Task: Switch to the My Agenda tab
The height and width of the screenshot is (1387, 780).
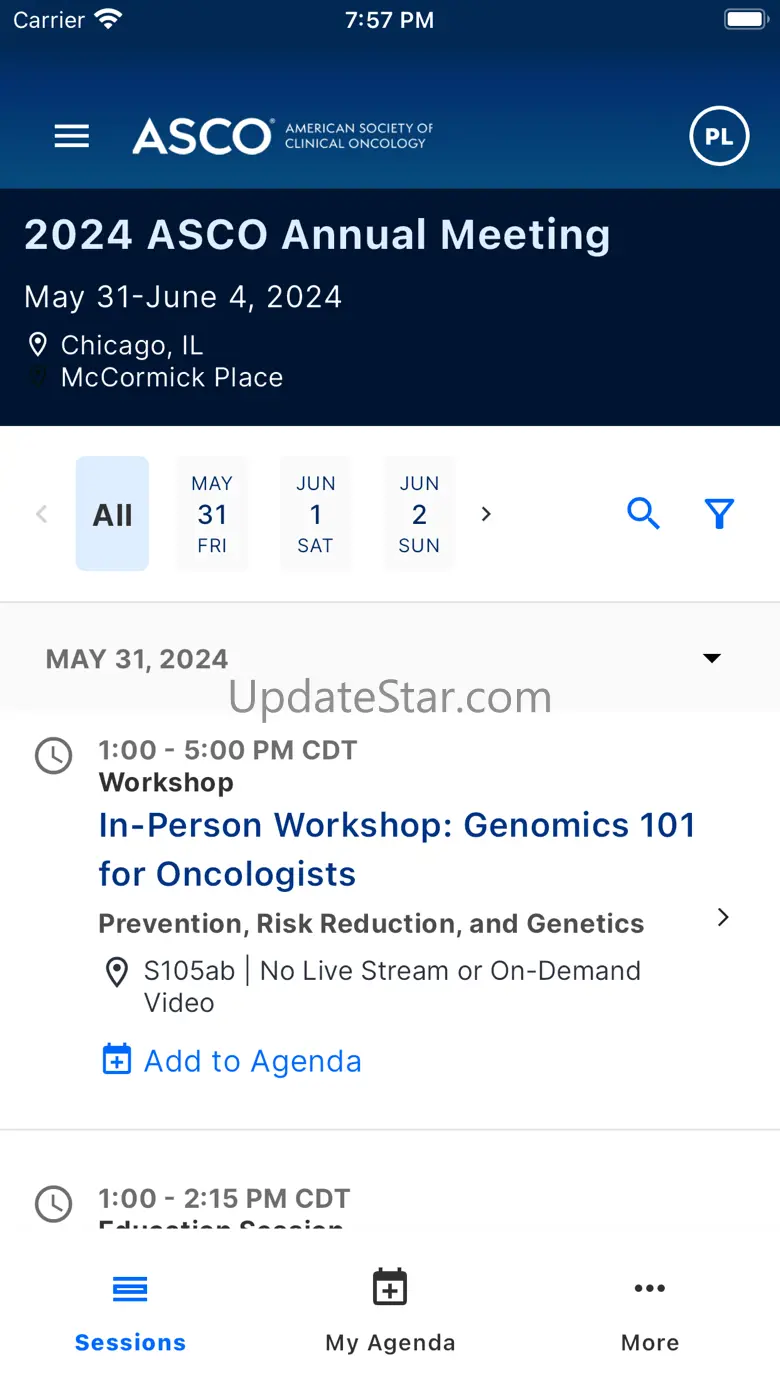Action: click(x=390, y=1309)
